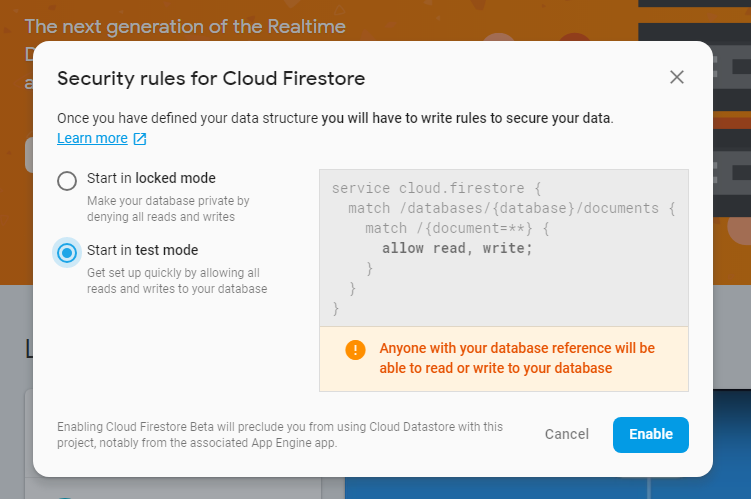Open the Learn more link
This screenshot has height=499, width=751.
(x=92, y=138)
